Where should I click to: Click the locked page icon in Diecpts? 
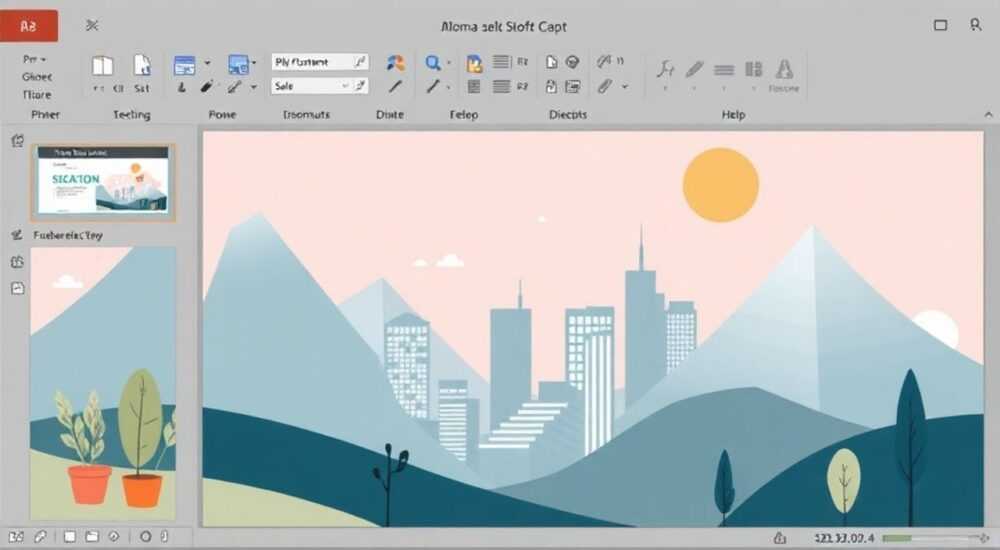(x=552, y=86)
